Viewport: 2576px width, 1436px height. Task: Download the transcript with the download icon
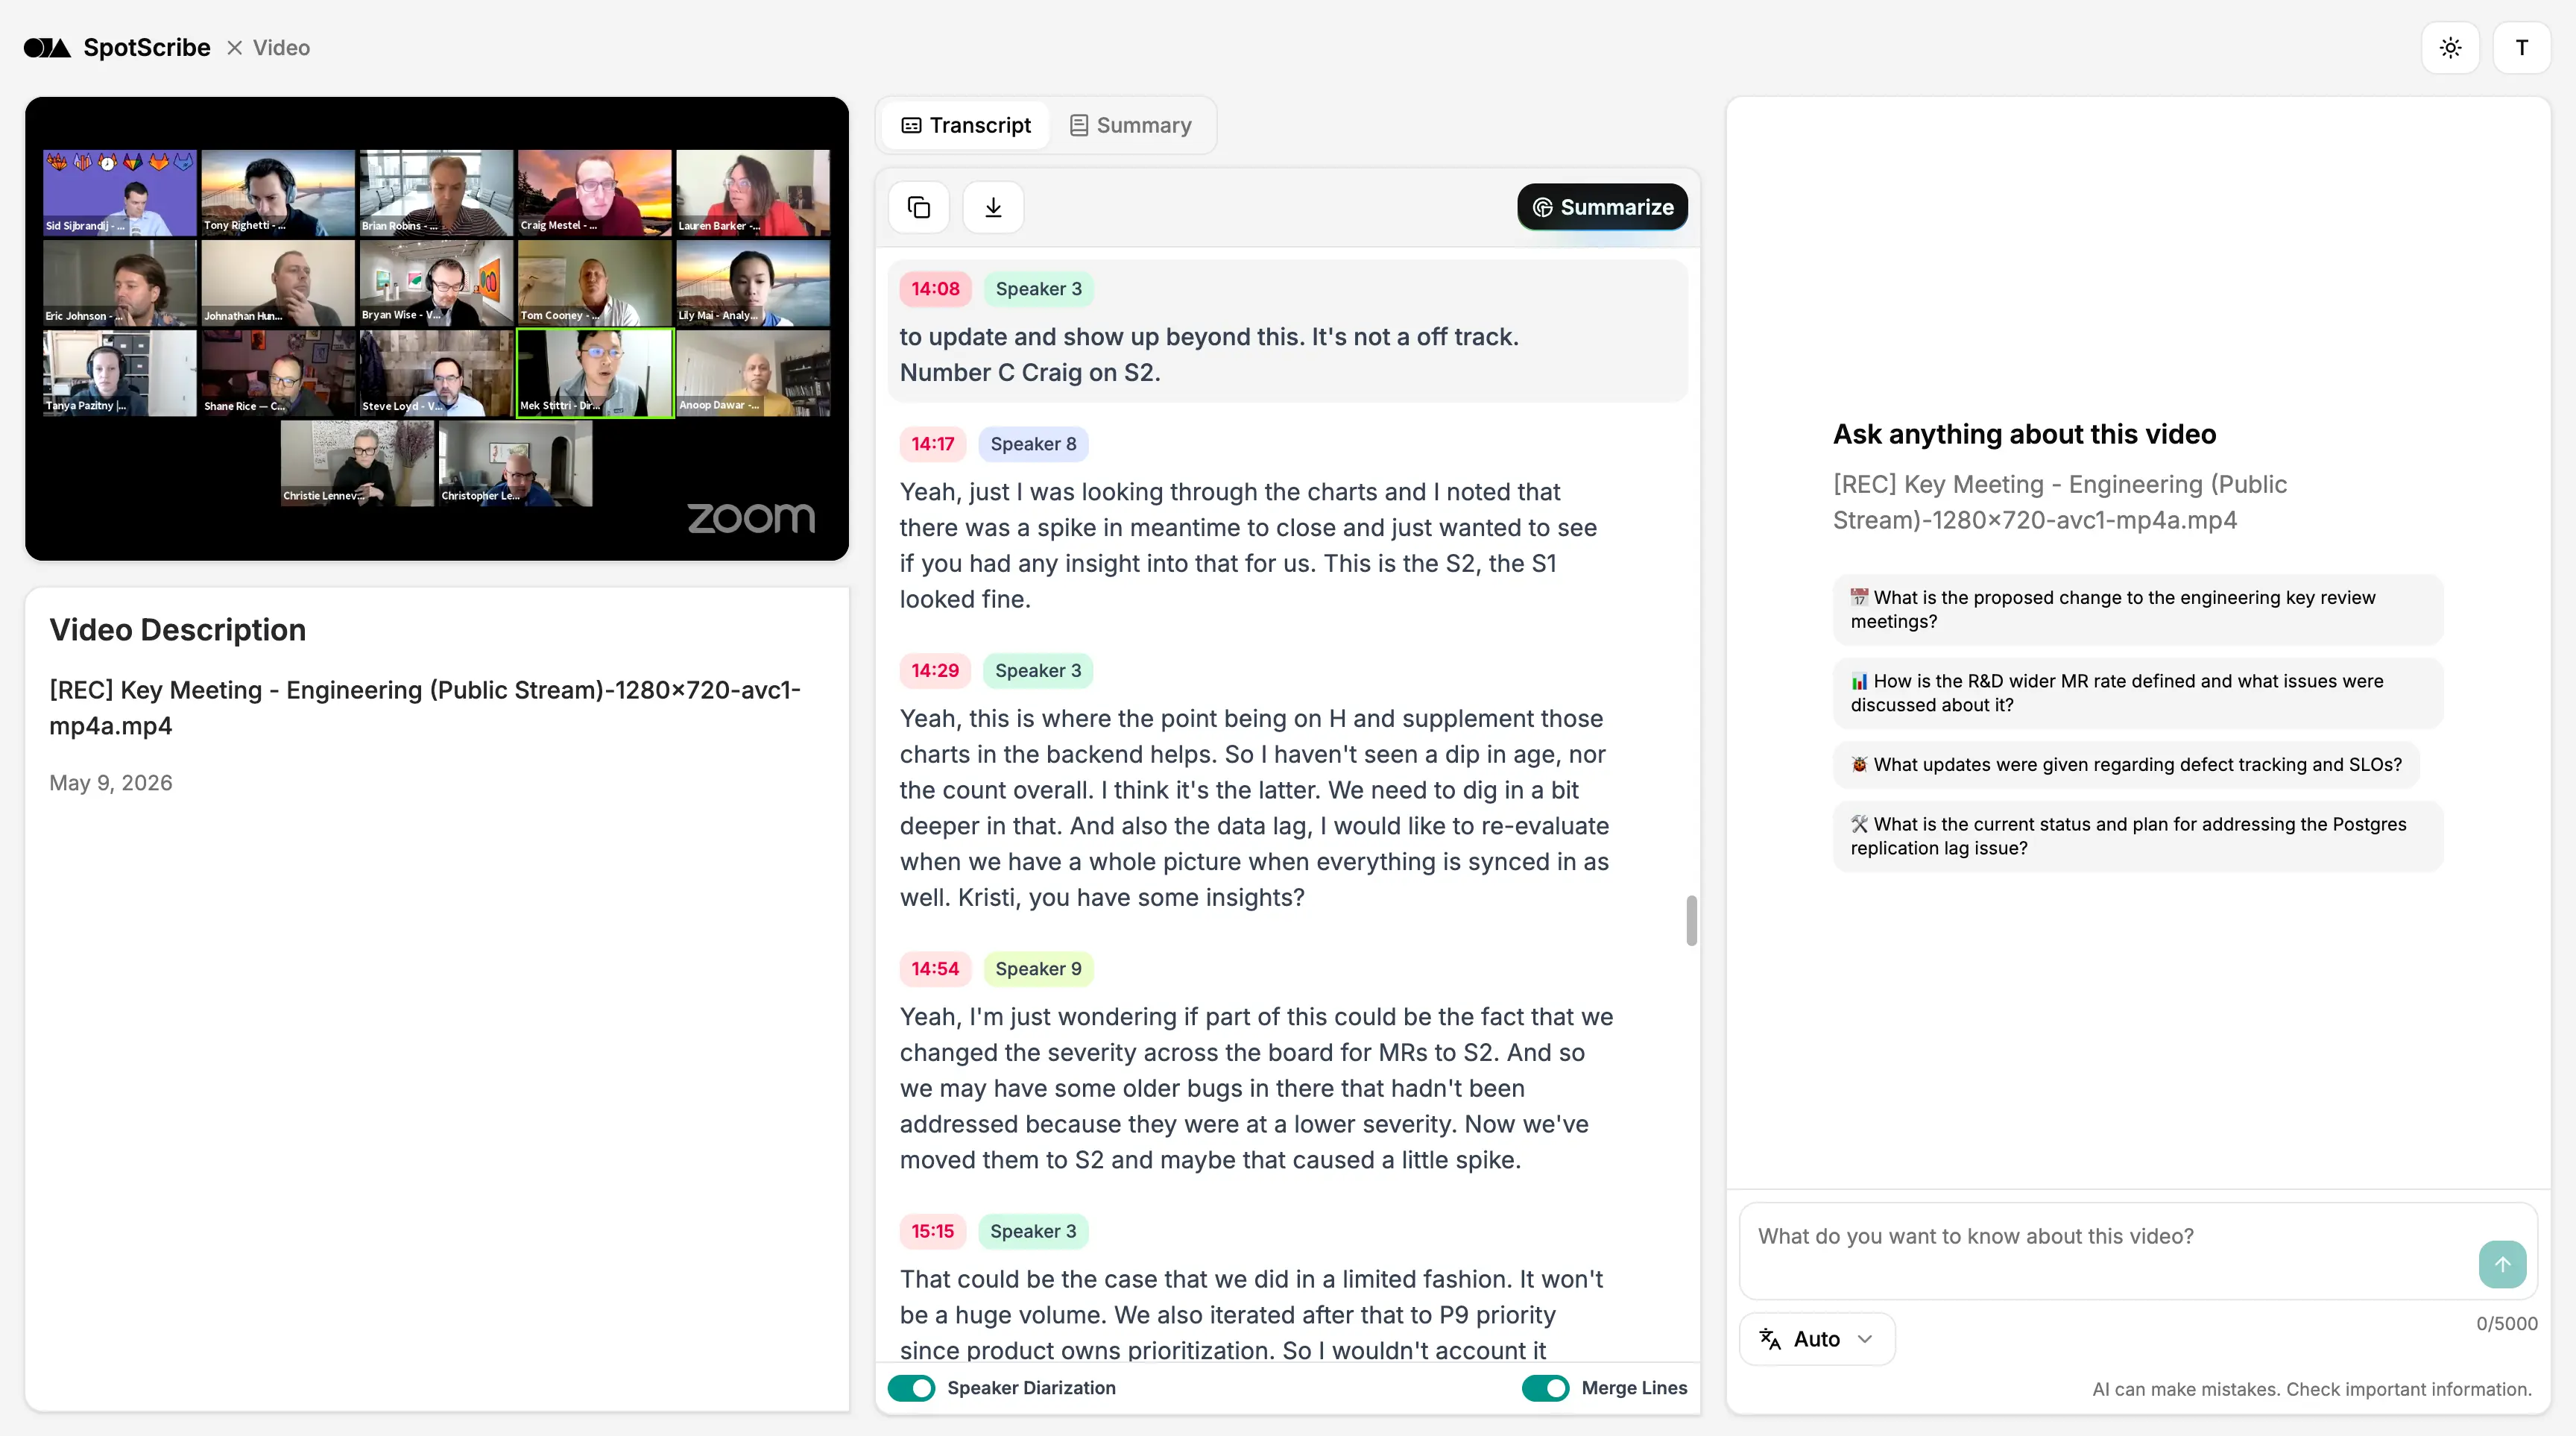coord(992,207)
